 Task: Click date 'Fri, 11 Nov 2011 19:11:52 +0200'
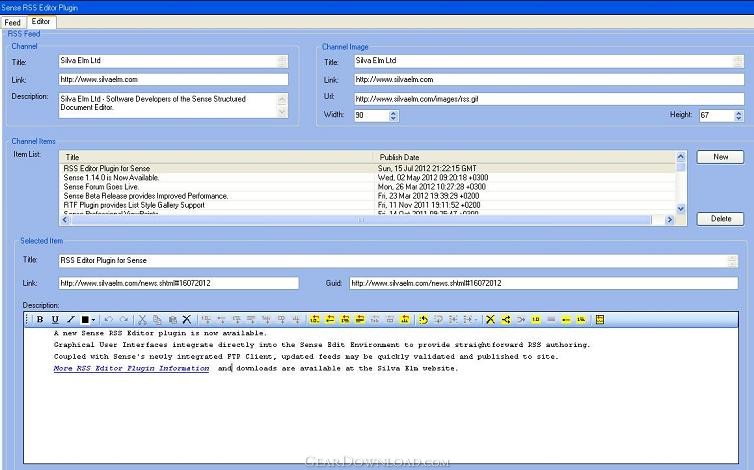pyautogui.click(x=429, y=205)
